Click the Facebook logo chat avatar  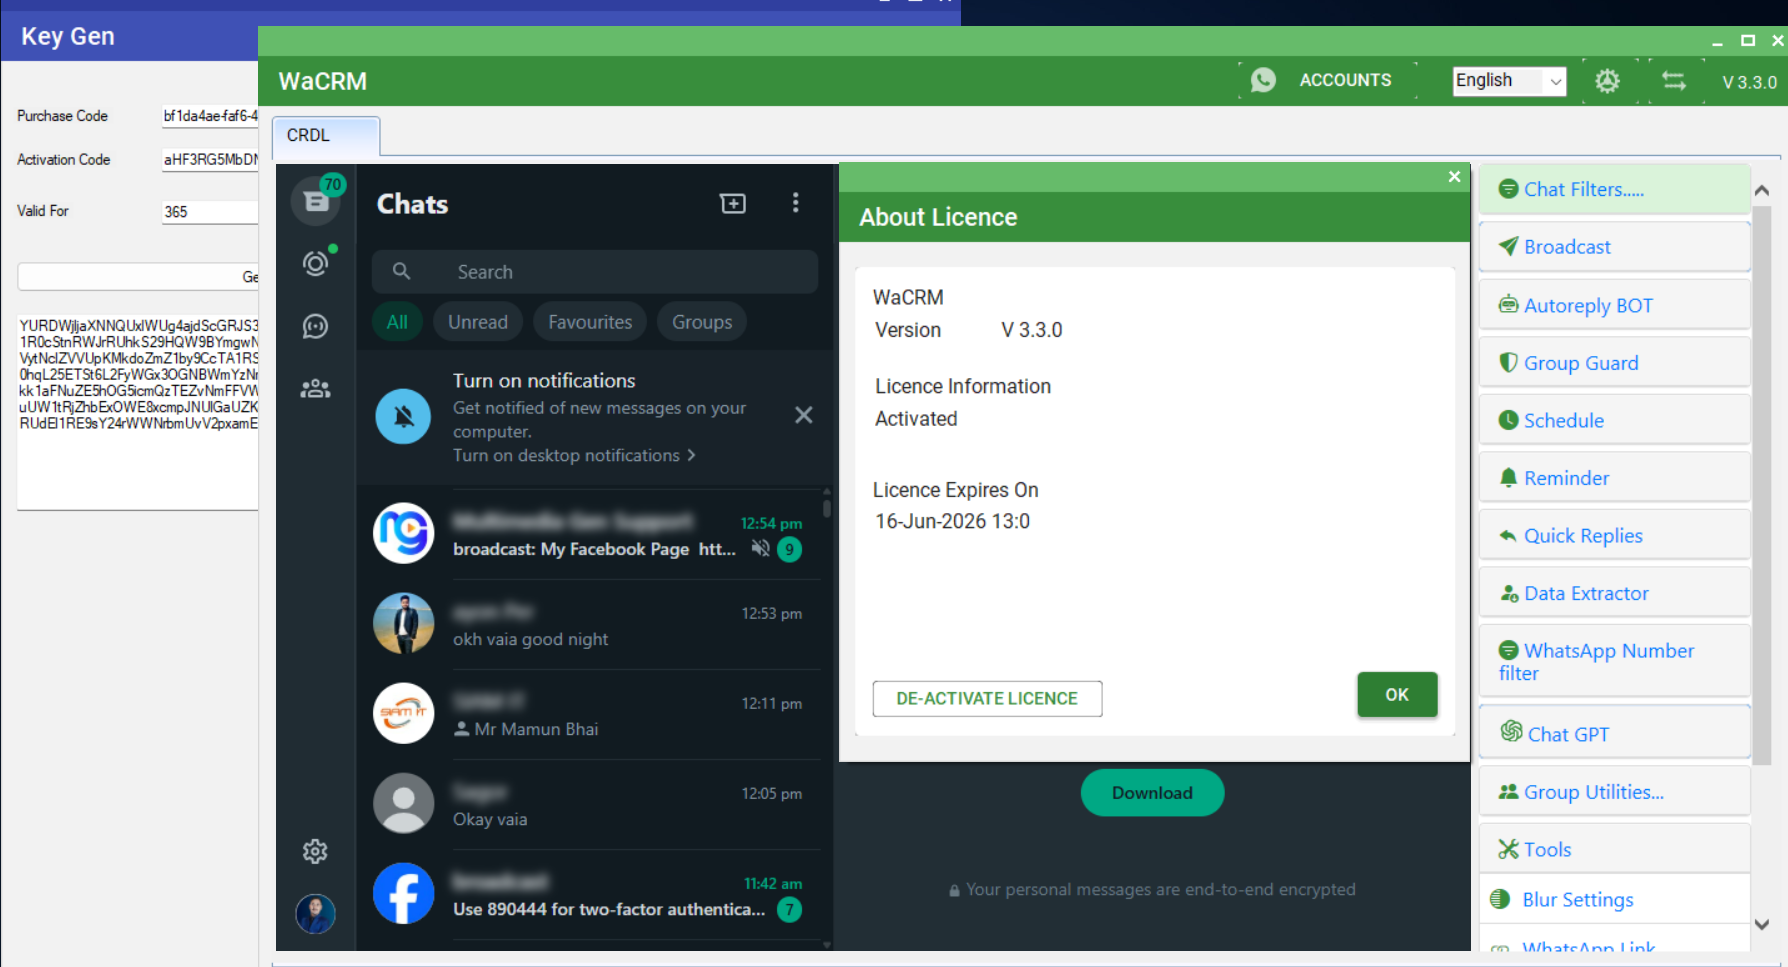pyautogui.click(x=404, y=893)
